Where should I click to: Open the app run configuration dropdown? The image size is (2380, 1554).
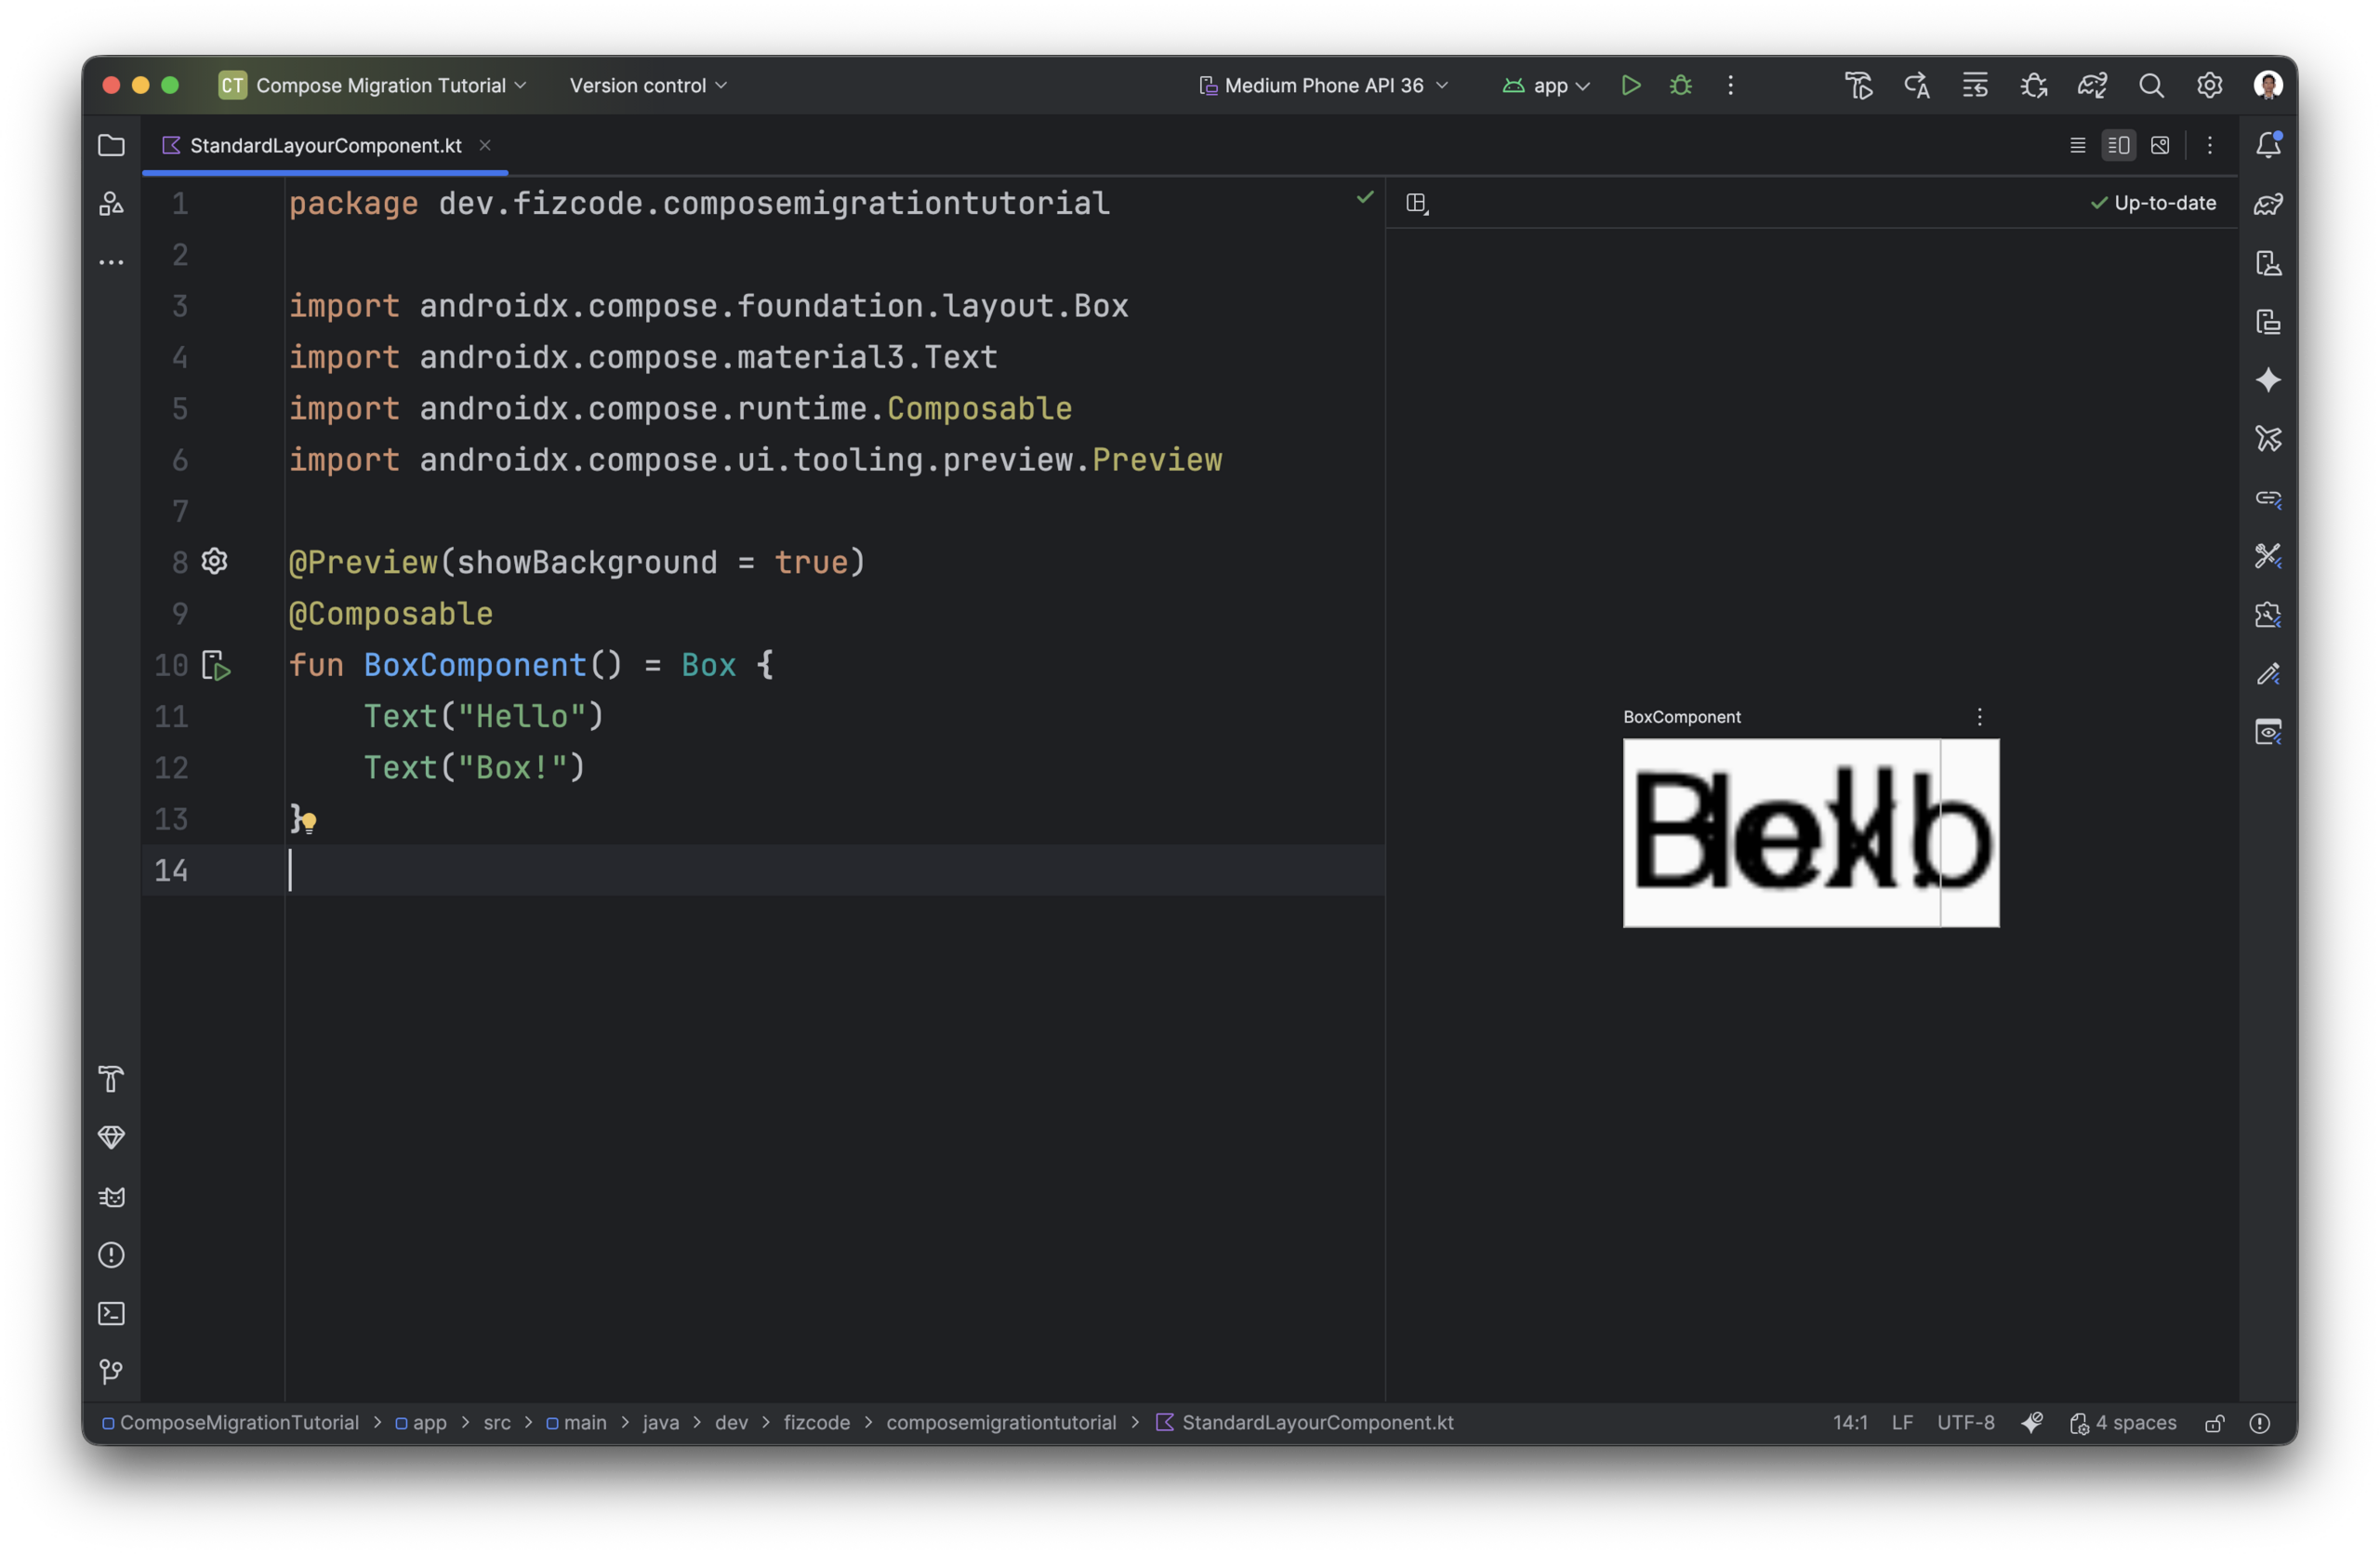point(1546,85)
